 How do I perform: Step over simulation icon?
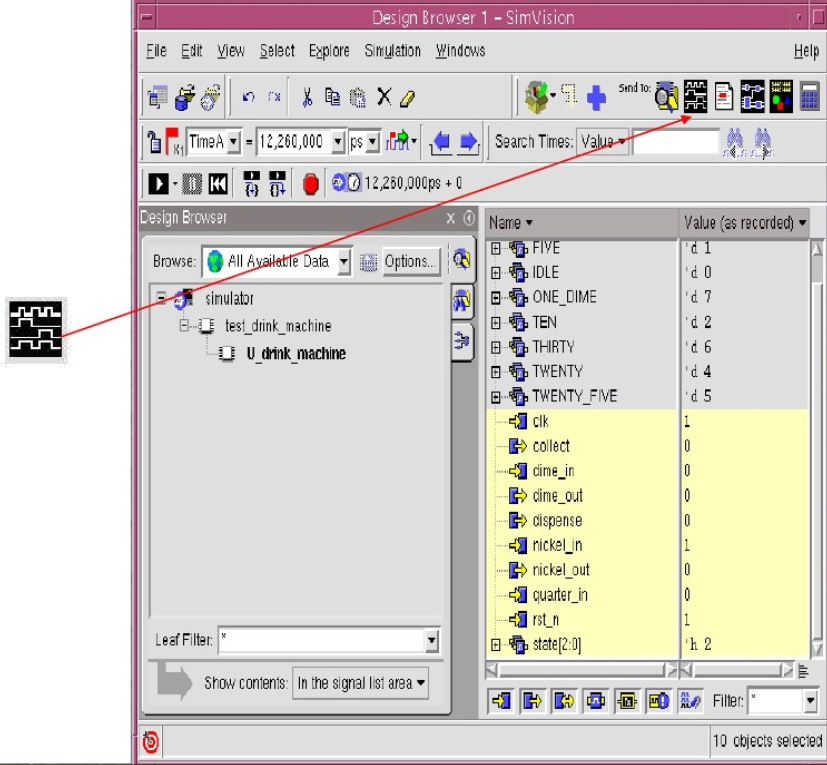point(277,184)
